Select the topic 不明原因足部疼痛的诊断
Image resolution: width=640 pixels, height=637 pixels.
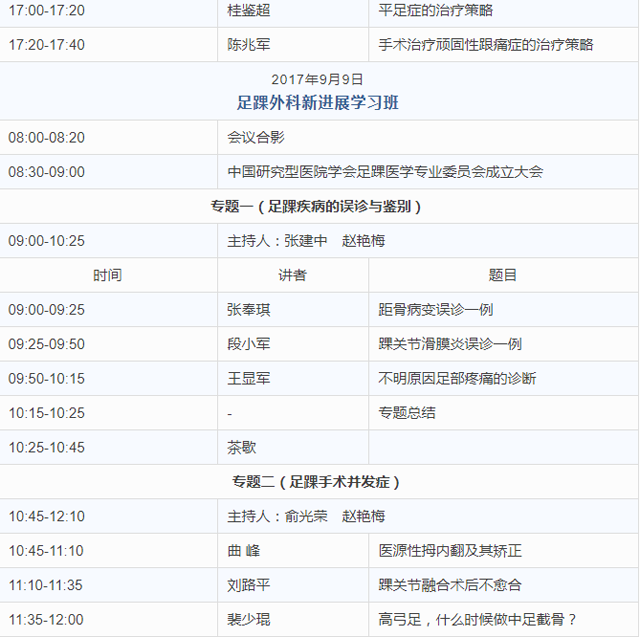457,379
